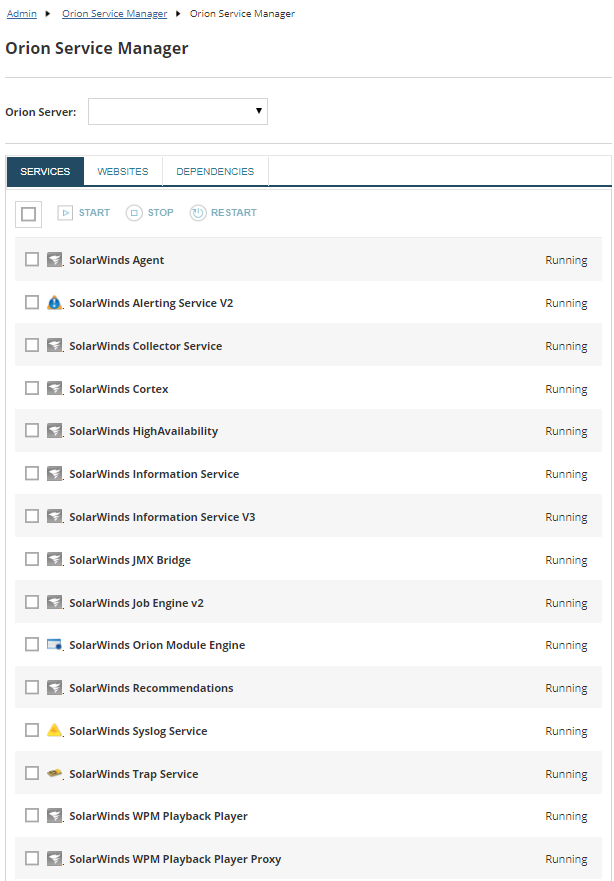Viewport: 614px width, 881px height.
Task: Click the Admin breadcrumb link
Action: click(x=21, y=13)
